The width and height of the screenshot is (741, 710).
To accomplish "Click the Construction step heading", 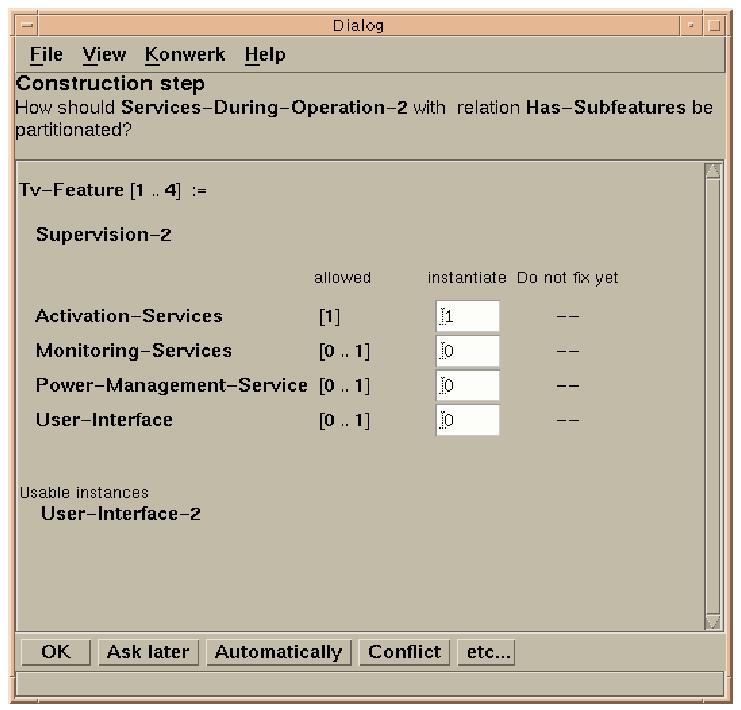I will [x=110, y=83].
